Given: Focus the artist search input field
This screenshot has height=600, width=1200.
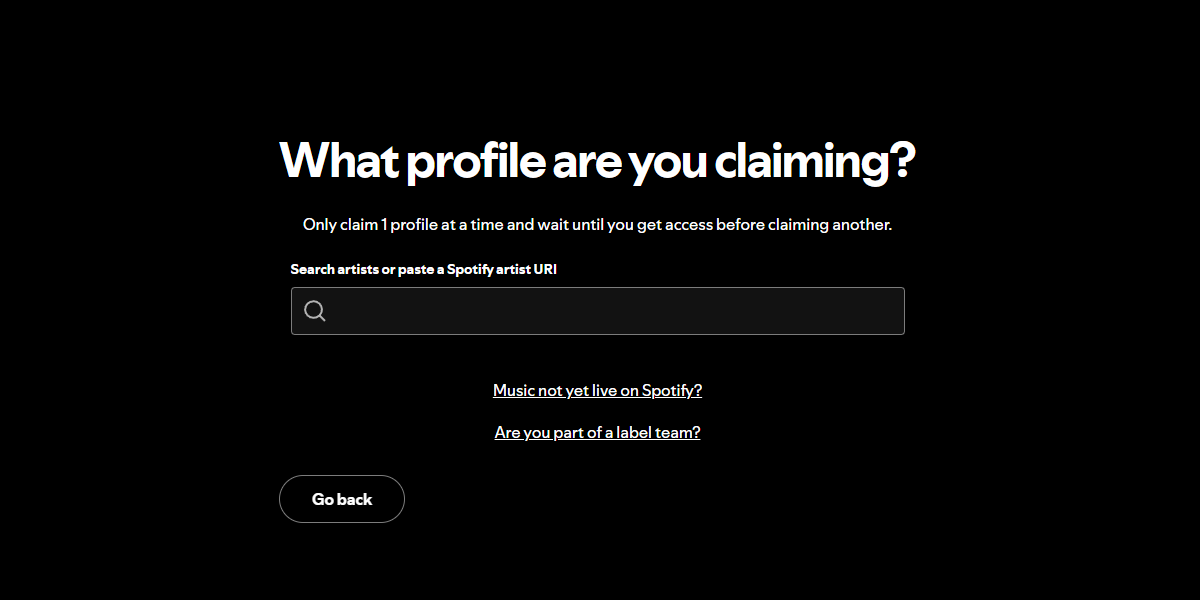Looking at the screenshot, I should pyautogui.click(x=610, y=311).
